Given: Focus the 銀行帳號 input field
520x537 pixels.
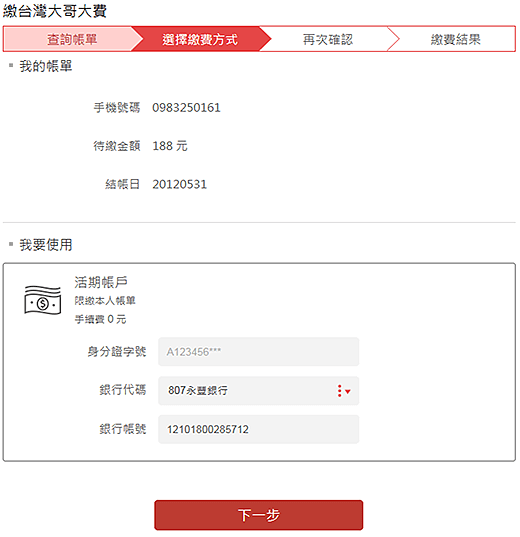Looking at the screenshot, I should 259,429.
